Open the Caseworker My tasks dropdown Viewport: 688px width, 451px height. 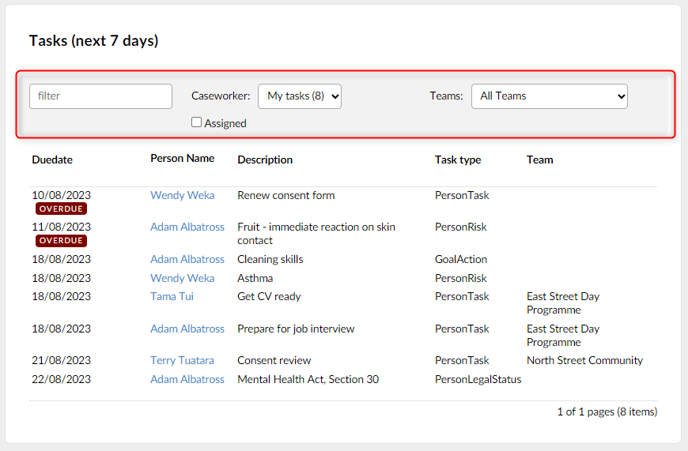[300, 96]
